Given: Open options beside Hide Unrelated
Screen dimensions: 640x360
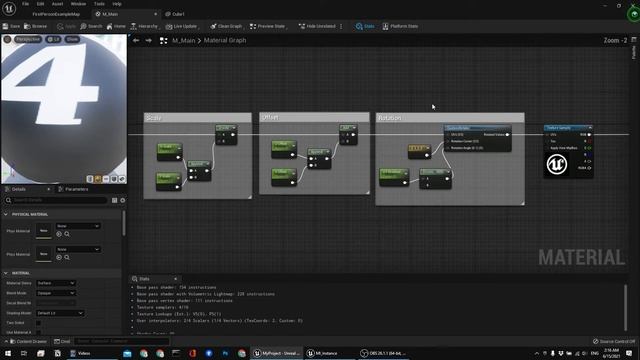Looking at the screenshot, I should point(341,26).
